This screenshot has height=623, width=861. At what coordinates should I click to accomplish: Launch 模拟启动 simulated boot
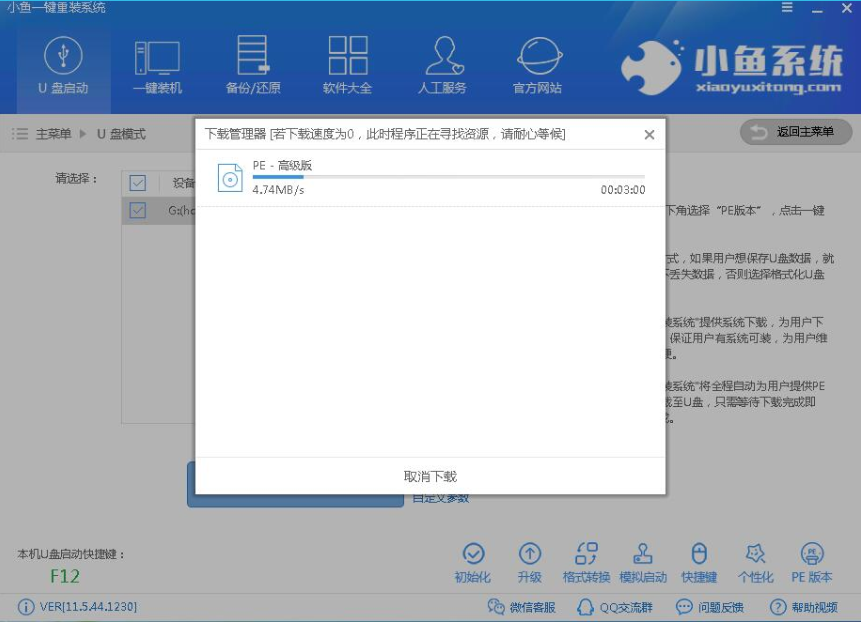(x=643, y=563)
